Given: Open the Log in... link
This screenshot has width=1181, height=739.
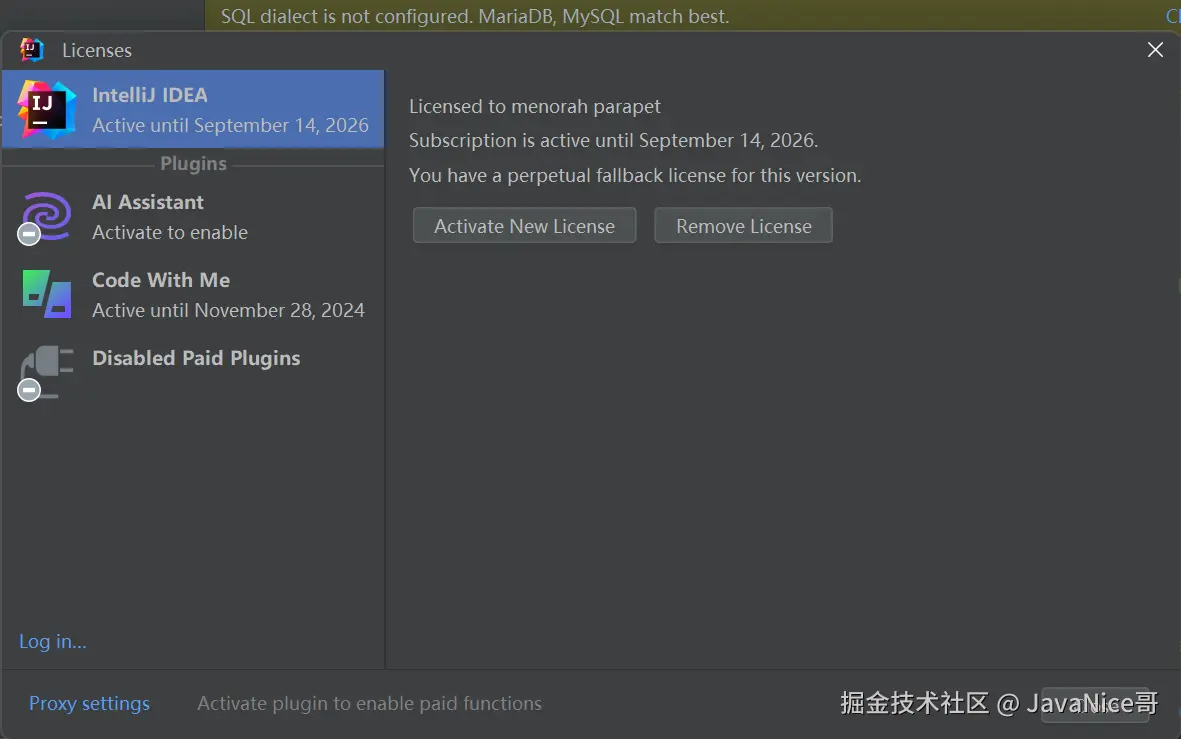Looking at the screenshot, I should [x=53, y=641].
